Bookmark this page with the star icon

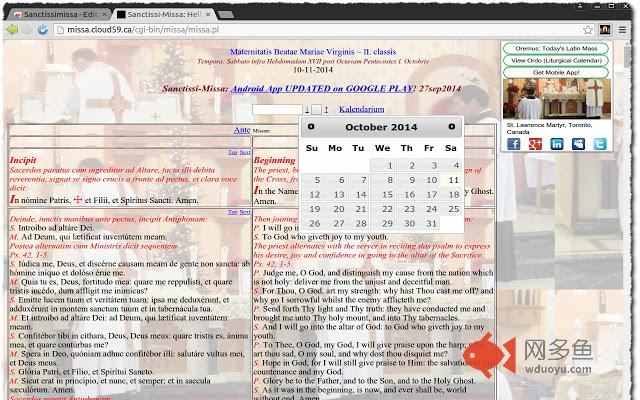pyautogui.click(x=587, y=29)
